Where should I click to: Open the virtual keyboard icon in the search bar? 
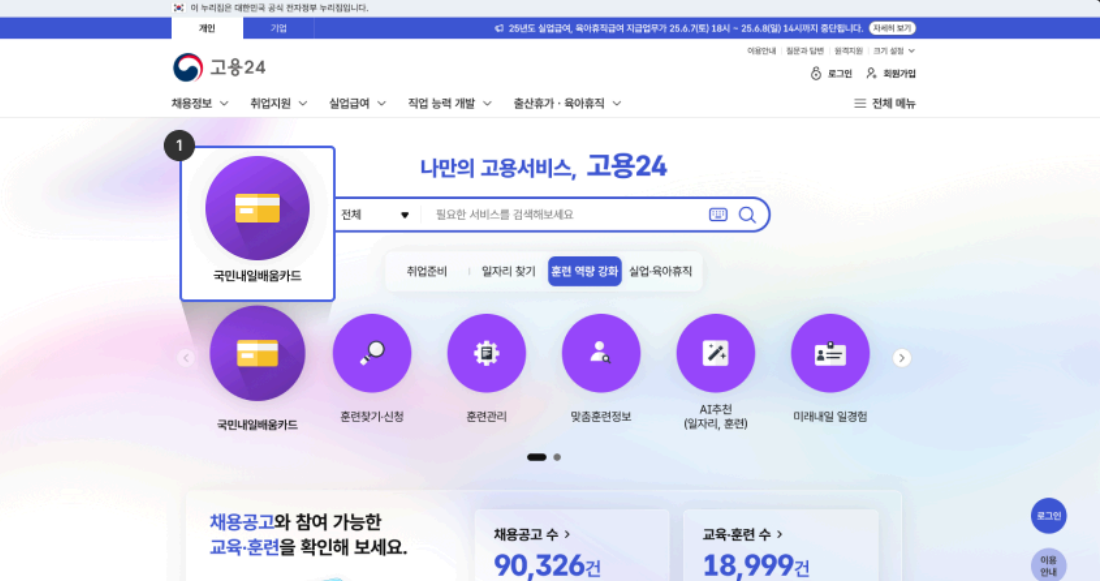(x=718, y=214)
